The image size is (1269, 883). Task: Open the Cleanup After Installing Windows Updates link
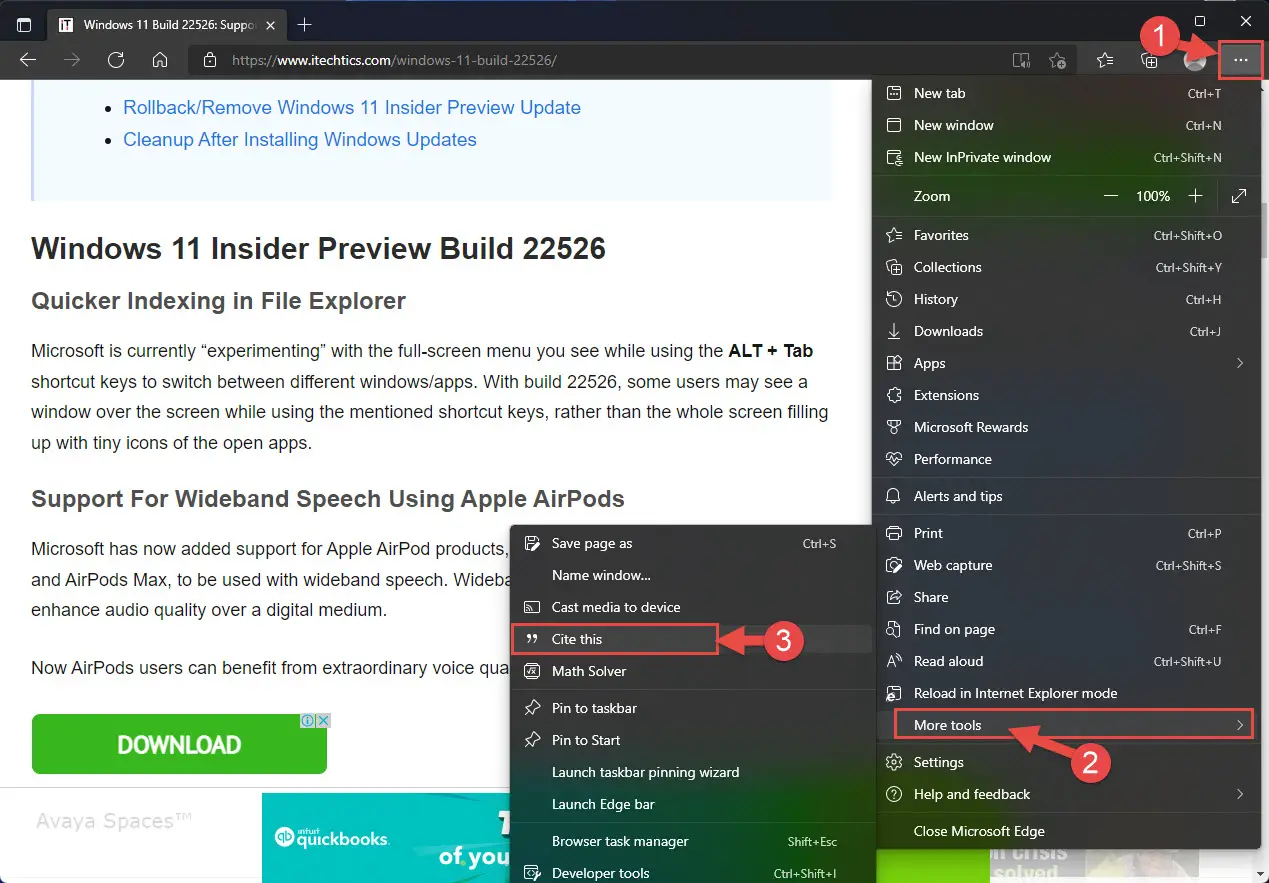(300, 139)
